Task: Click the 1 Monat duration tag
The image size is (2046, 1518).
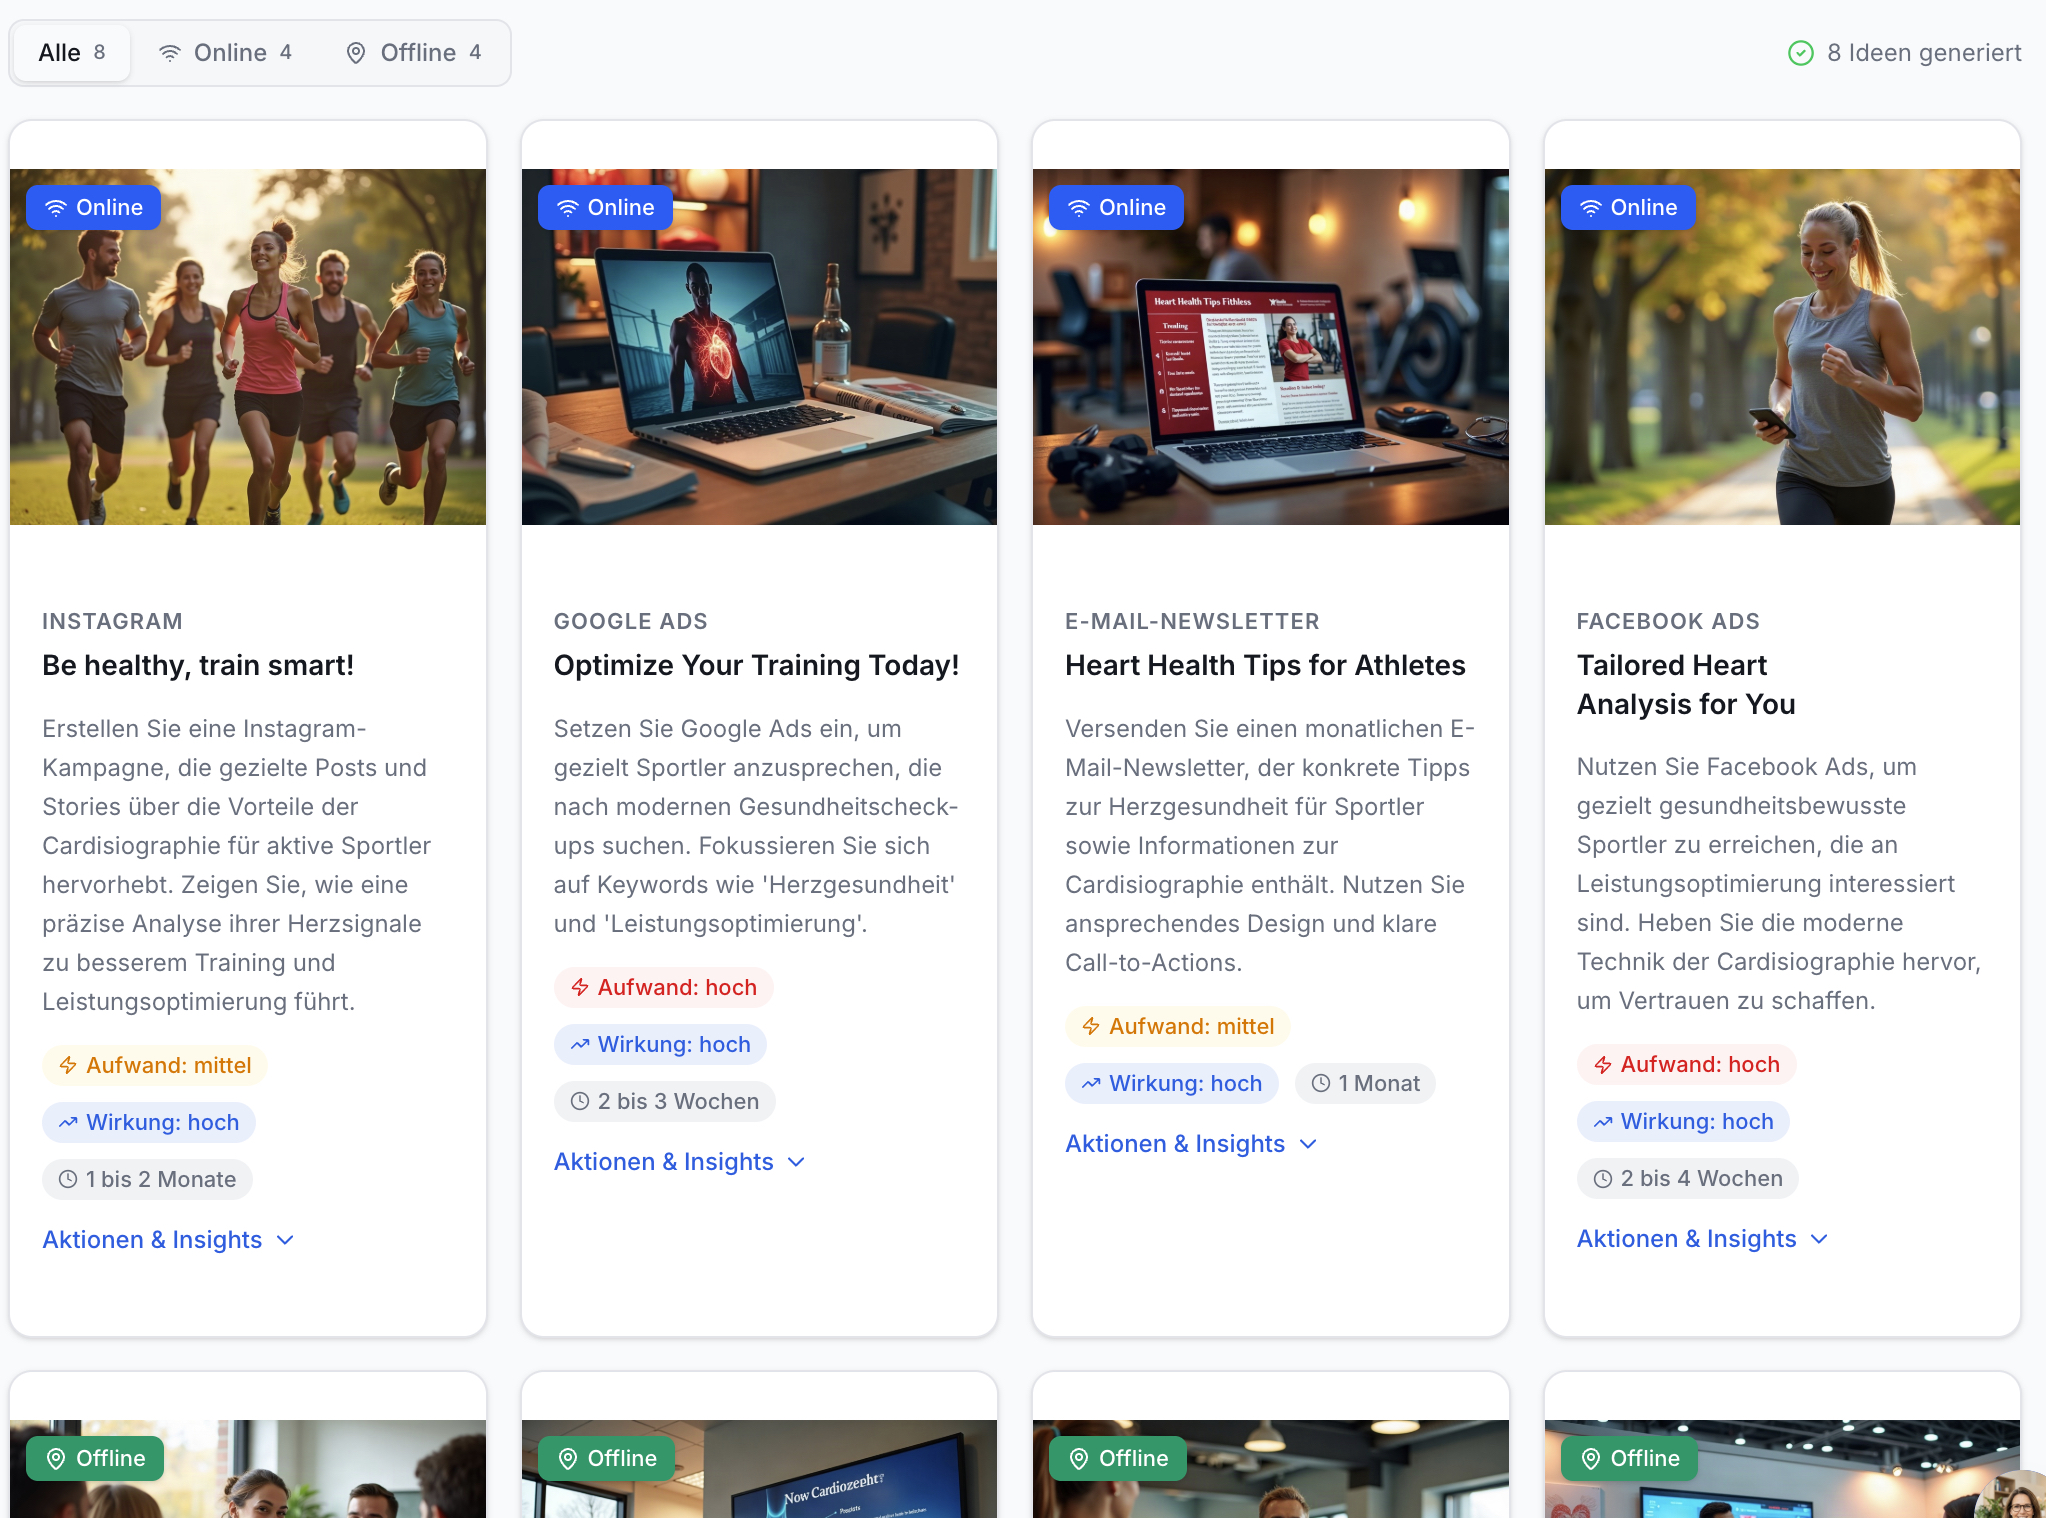Action: [1365, 1083]
